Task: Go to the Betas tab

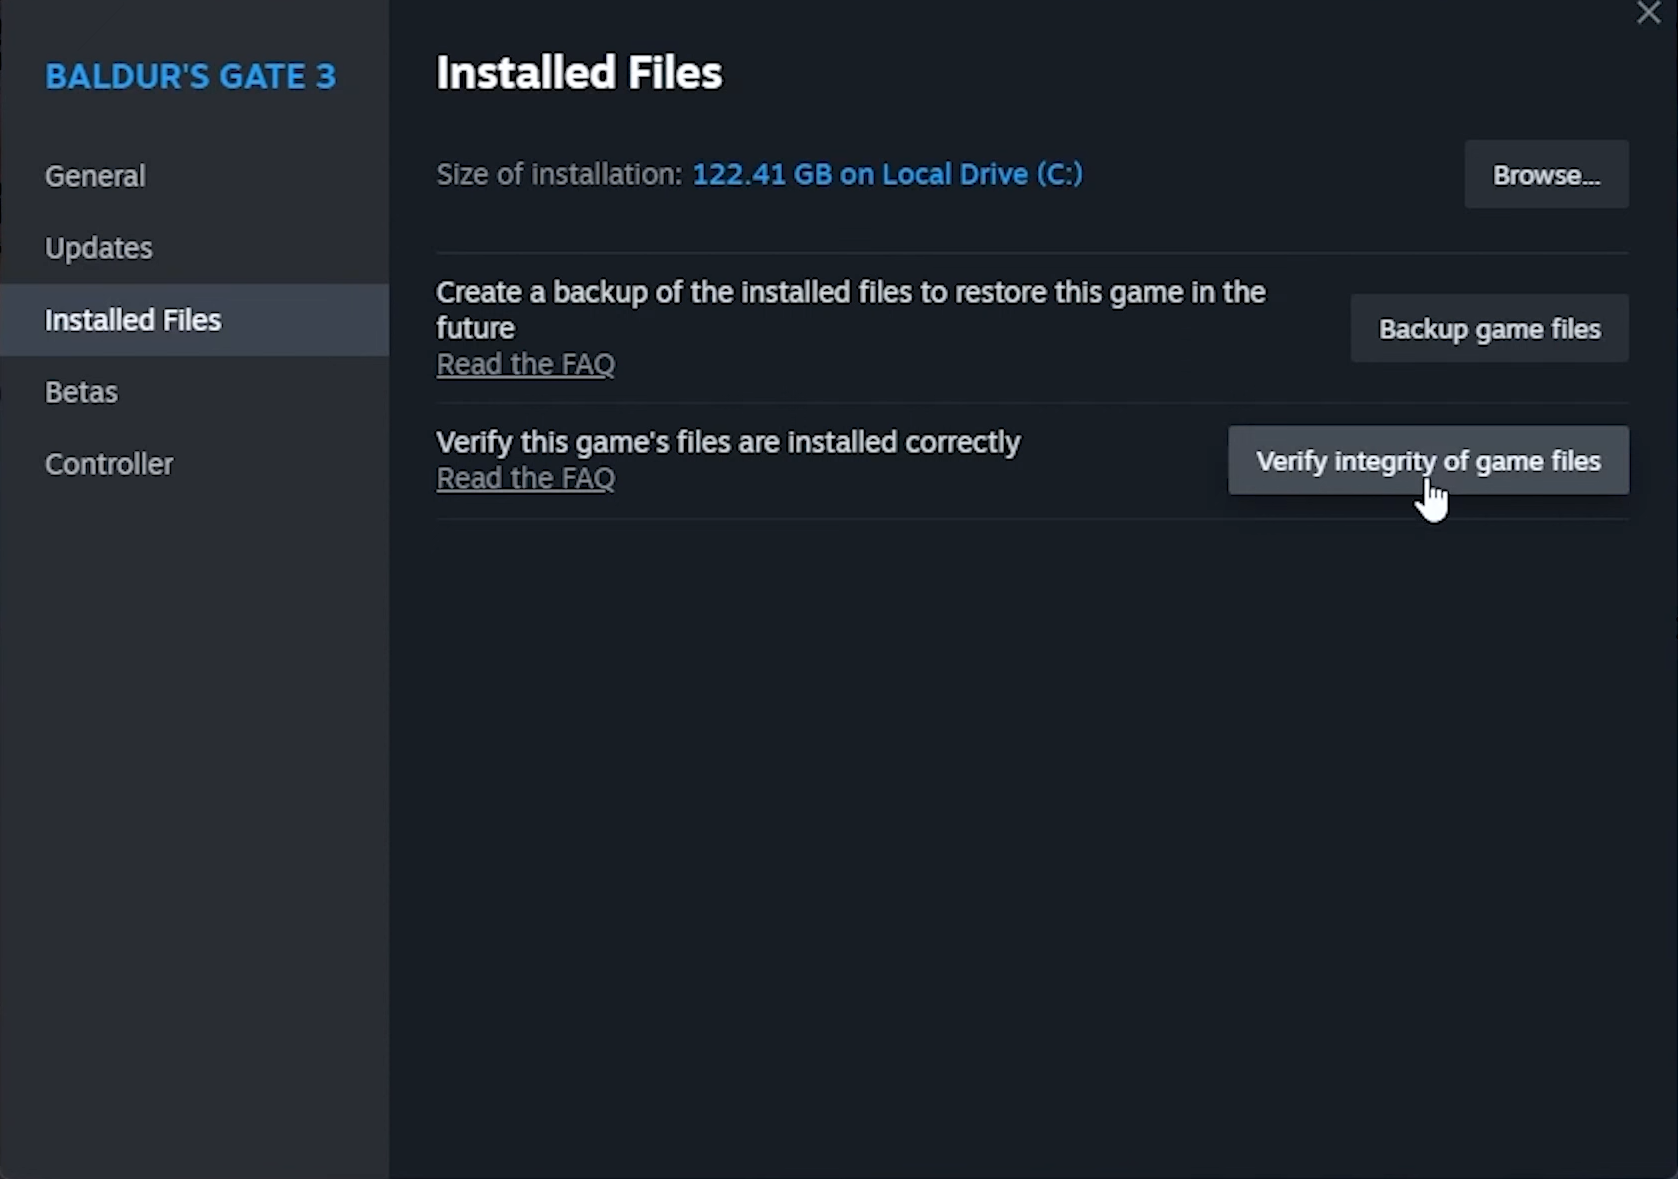Action: 81,392
